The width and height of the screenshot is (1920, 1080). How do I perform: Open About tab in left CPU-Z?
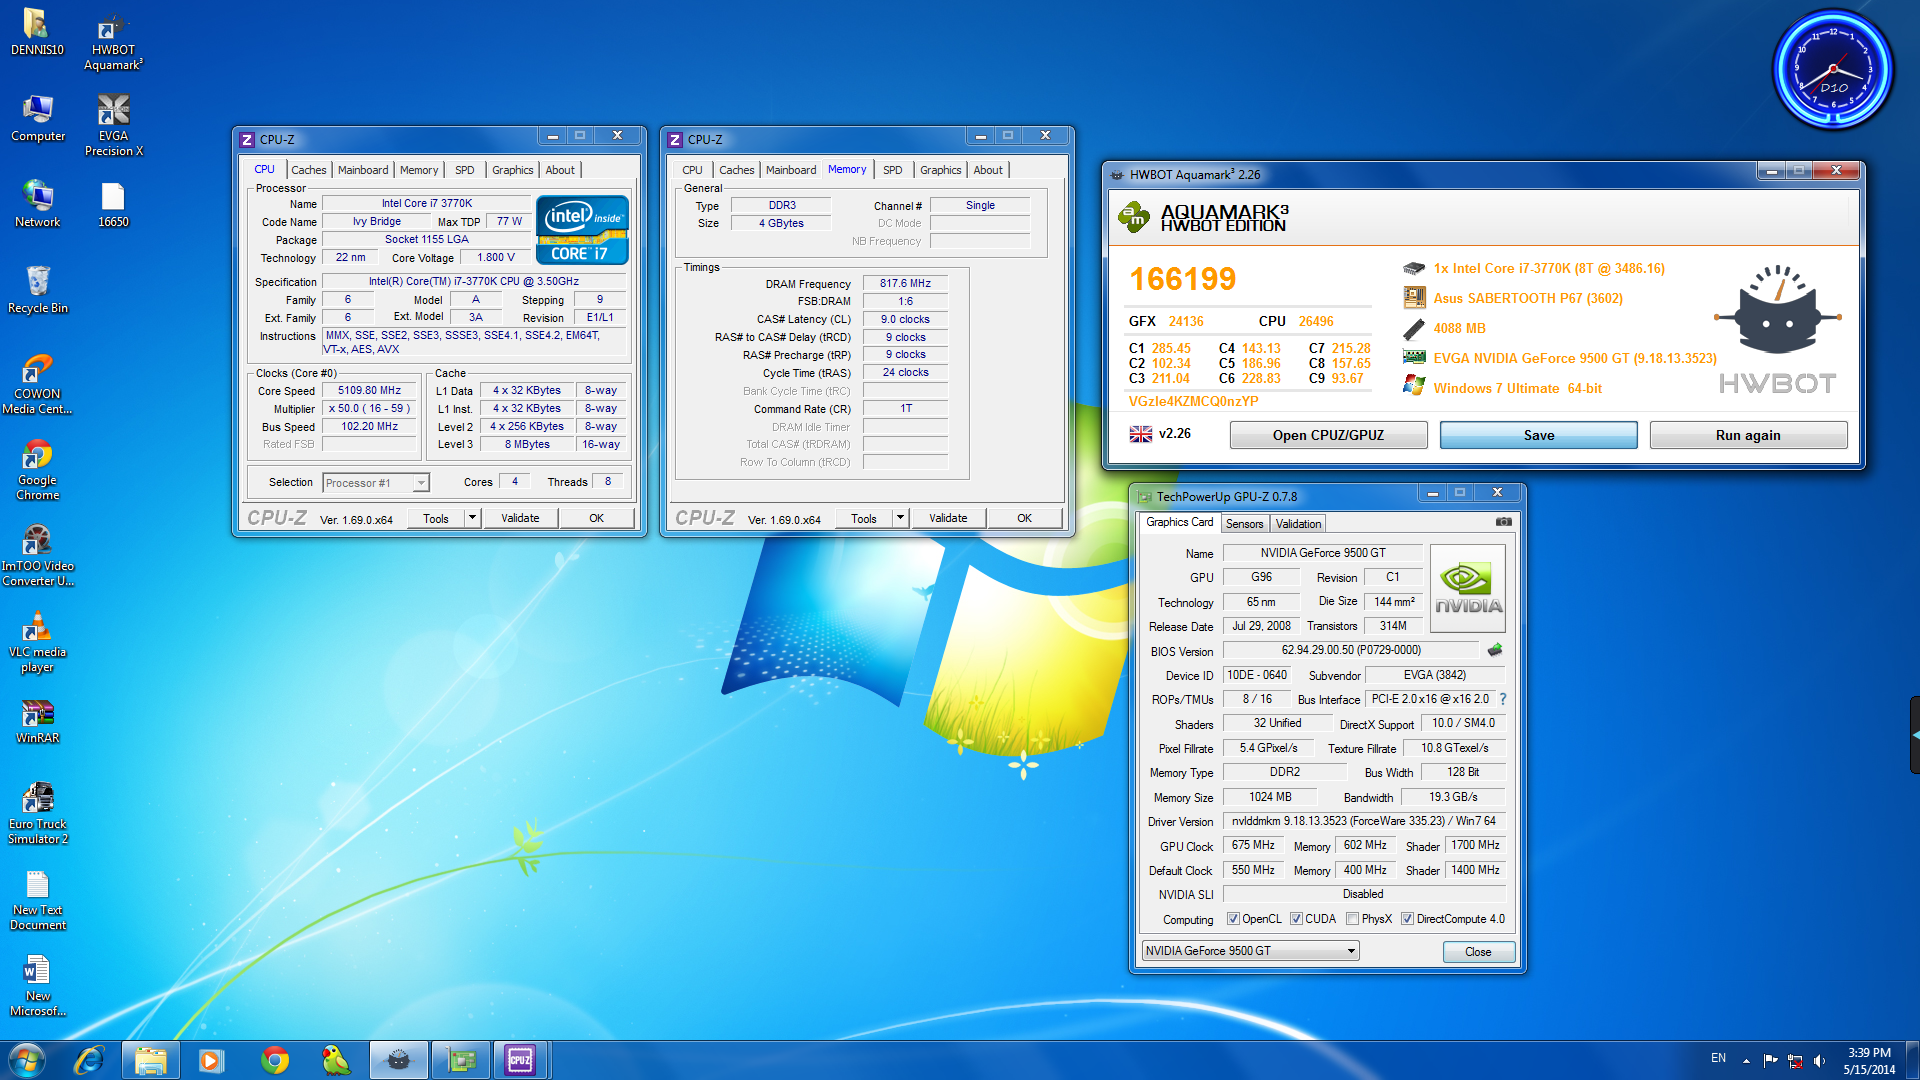click(x=560, y=170)
